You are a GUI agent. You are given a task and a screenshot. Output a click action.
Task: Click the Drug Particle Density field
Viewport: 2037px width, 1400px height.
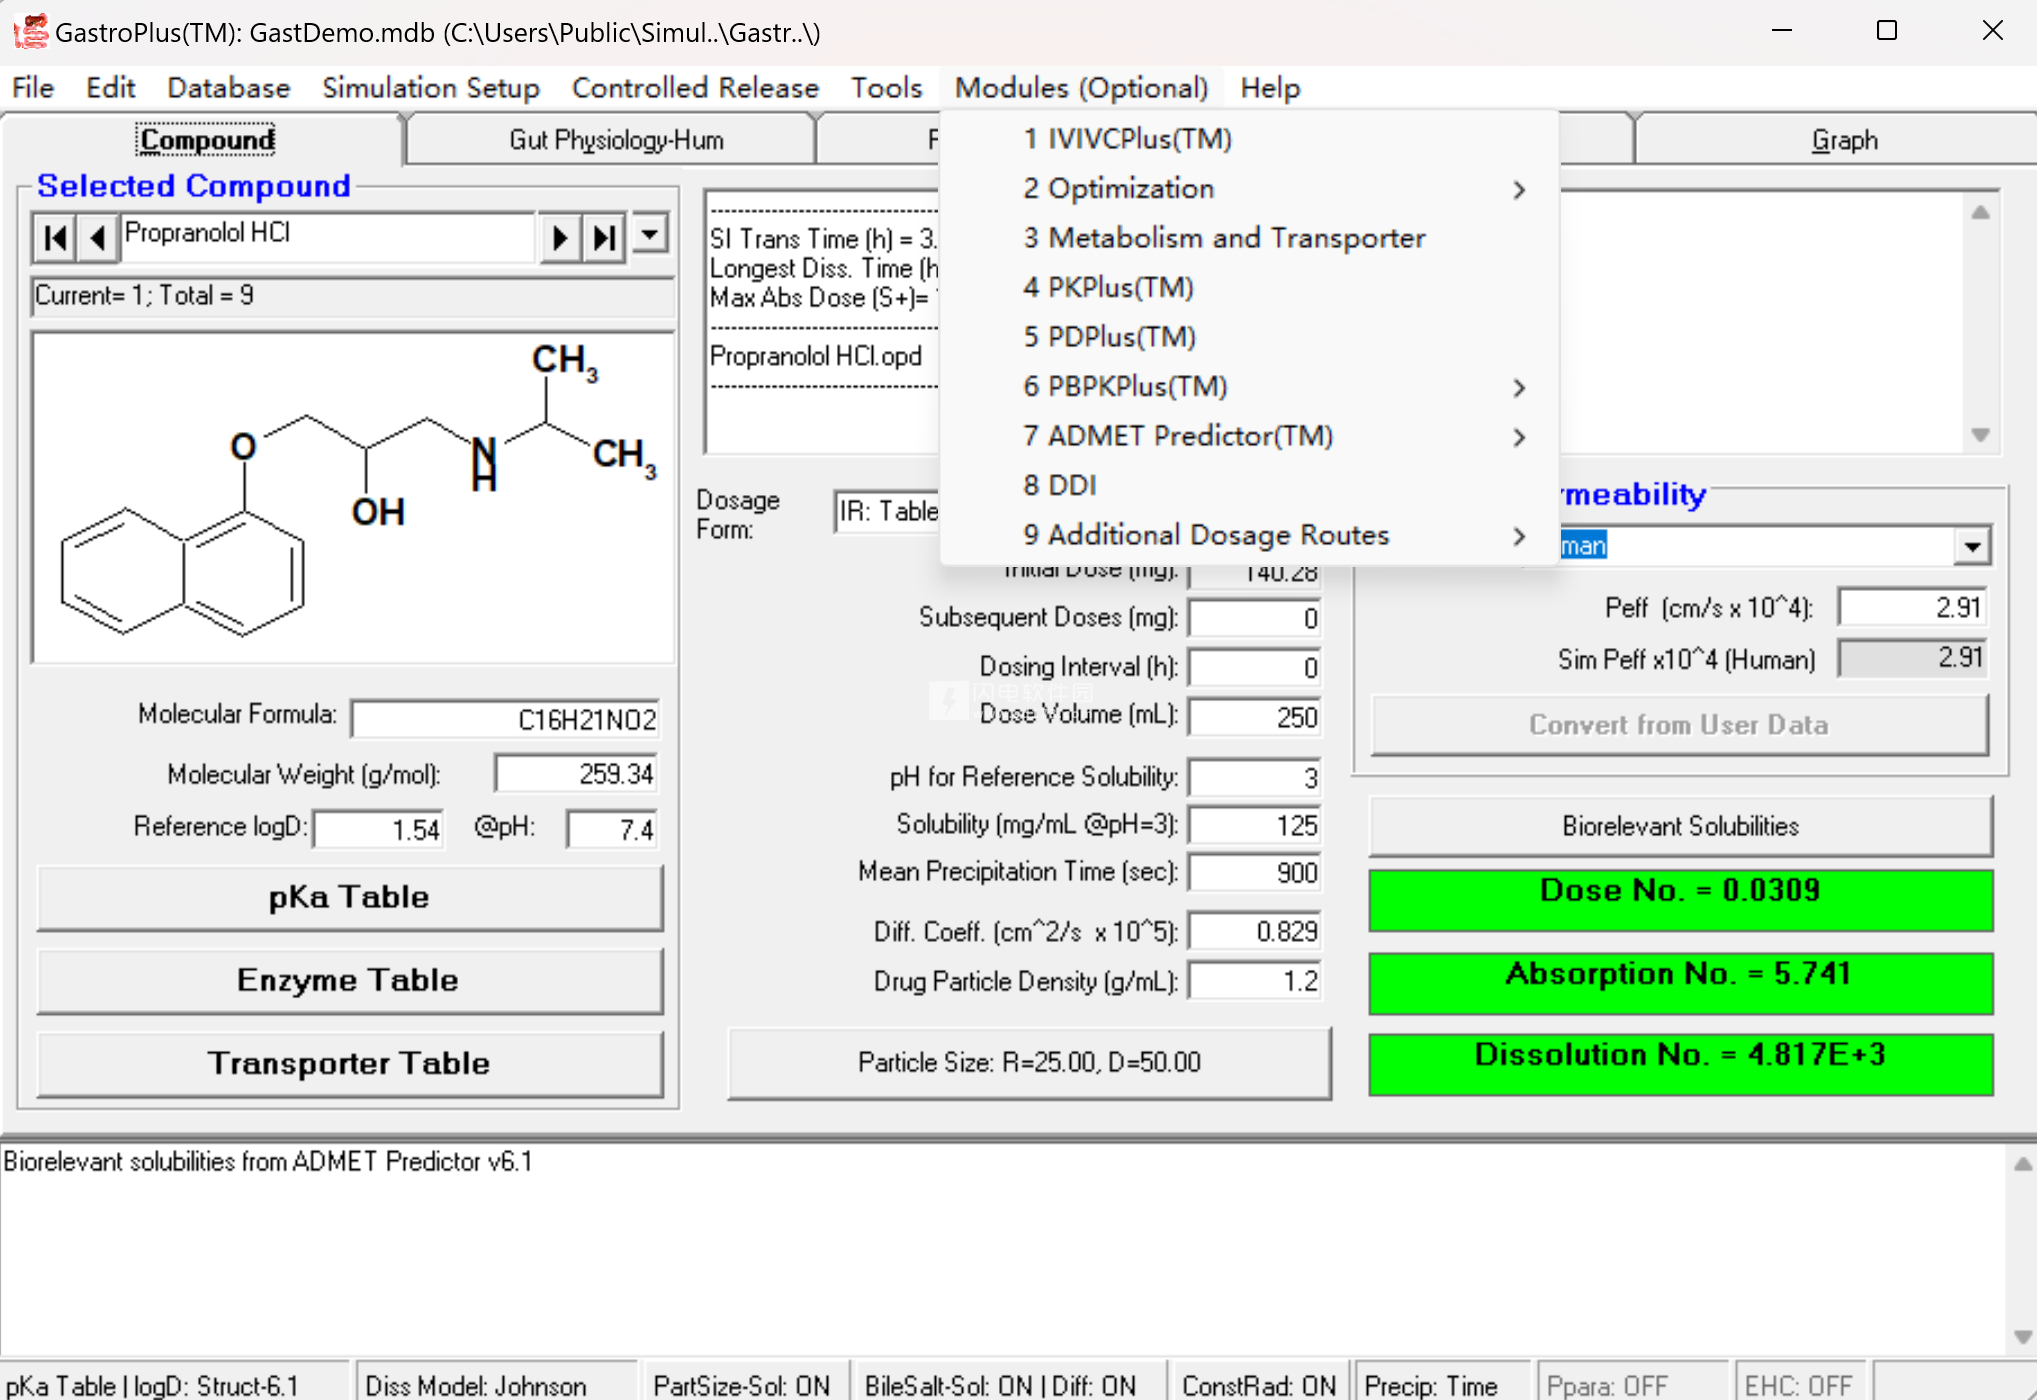pyautogui.click(x=1255, y=981)
